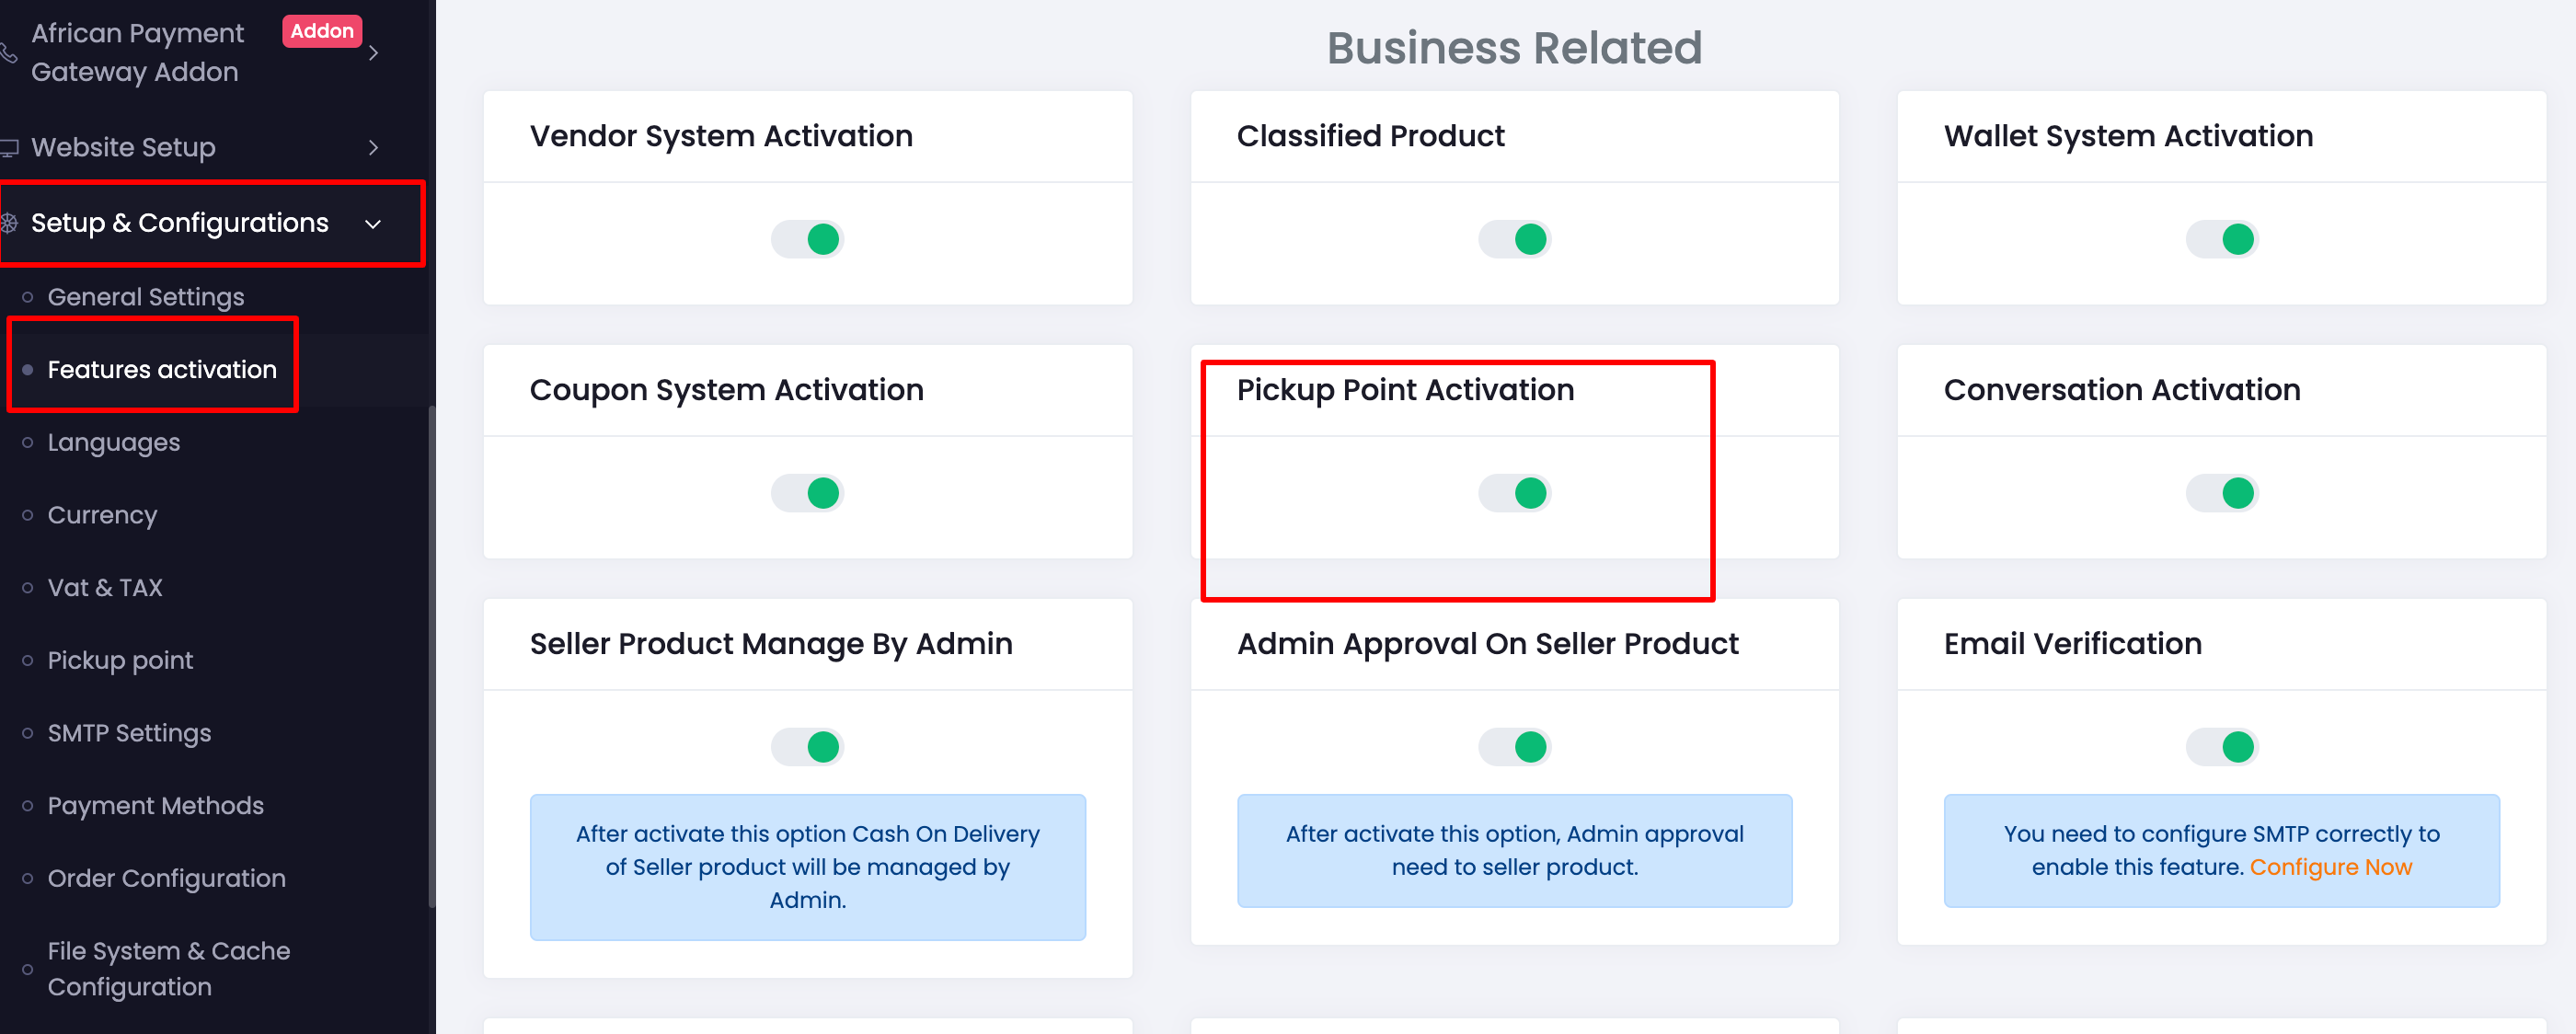Toggle Email Verification switch

[x=2221, y=747]
